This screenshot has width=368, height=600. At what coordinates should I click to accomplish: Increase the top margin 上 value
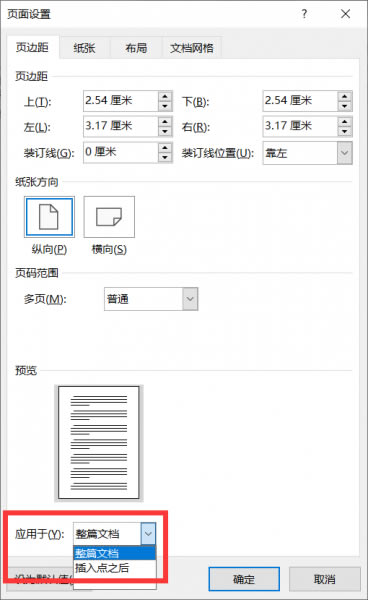click(x=165, y=96)
